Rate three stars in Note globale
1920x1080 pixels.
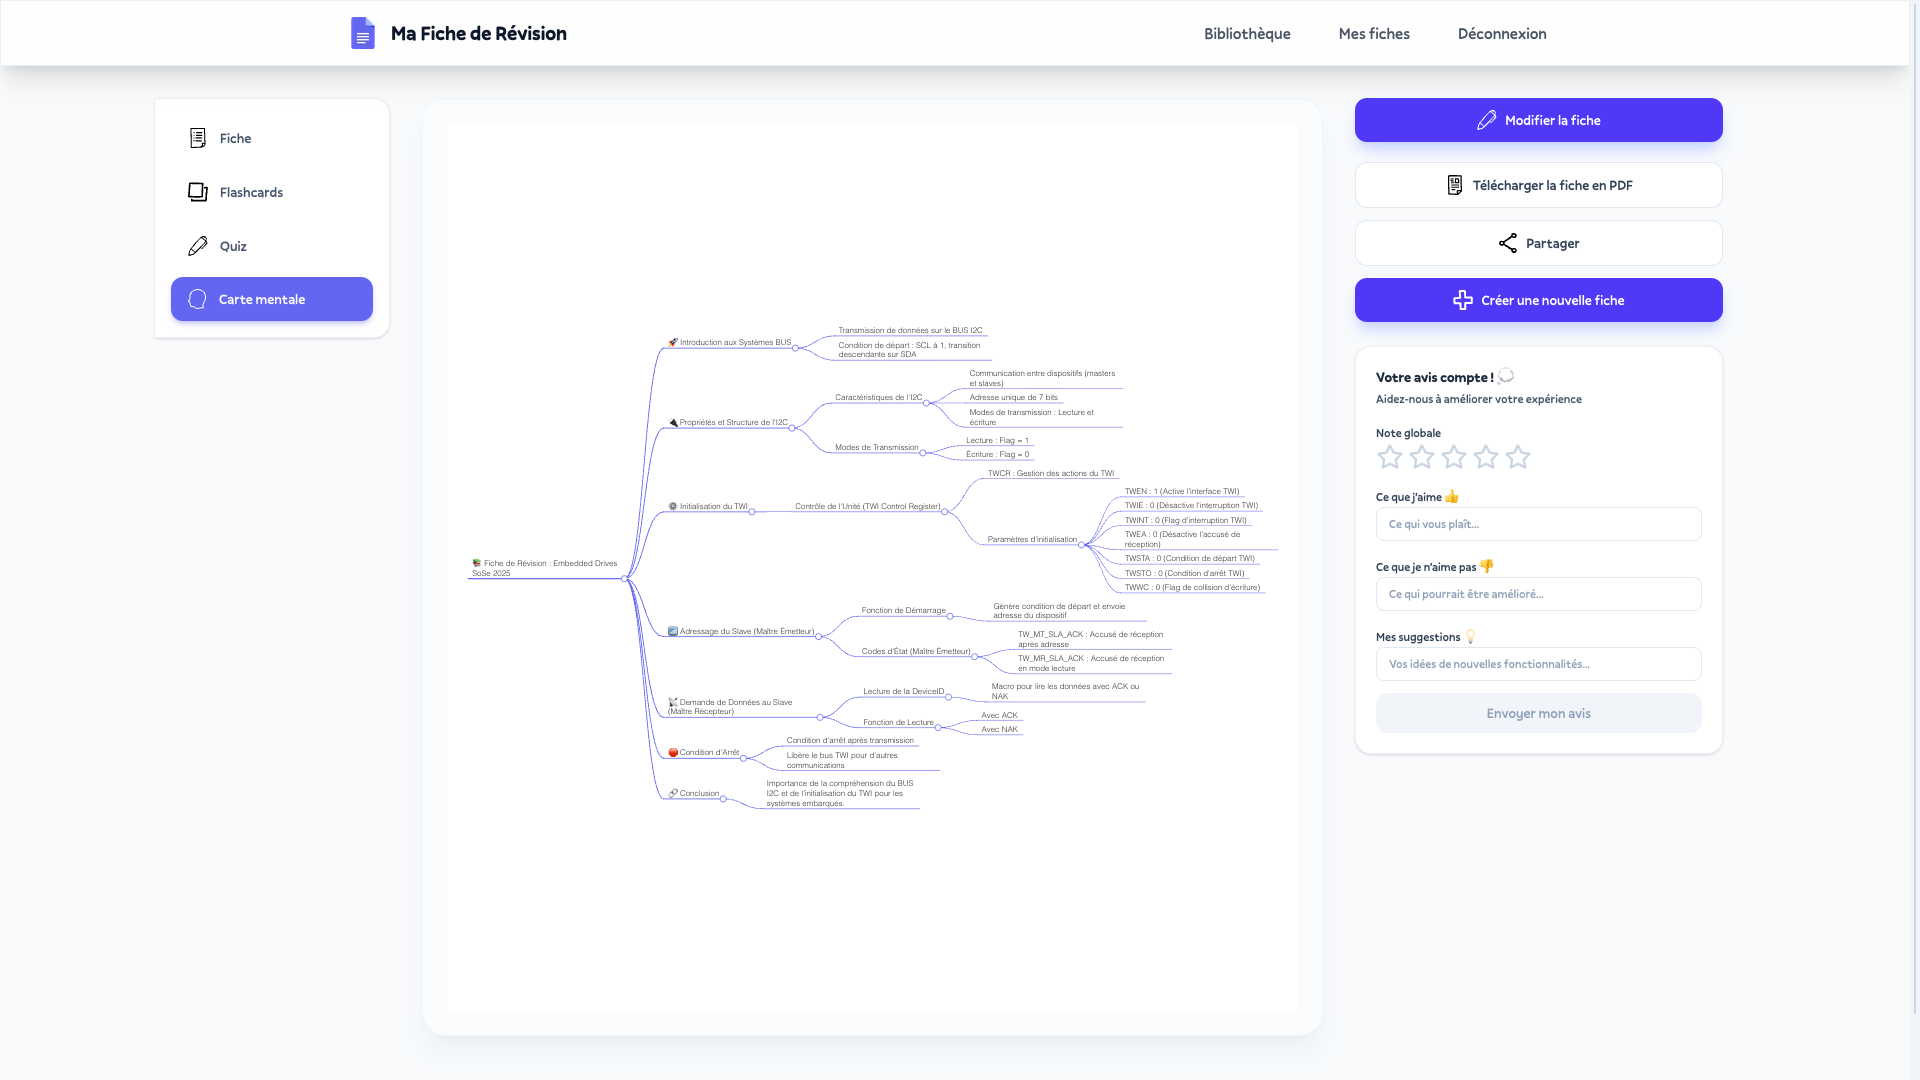pyautogui.click(x=1454, y=457)
